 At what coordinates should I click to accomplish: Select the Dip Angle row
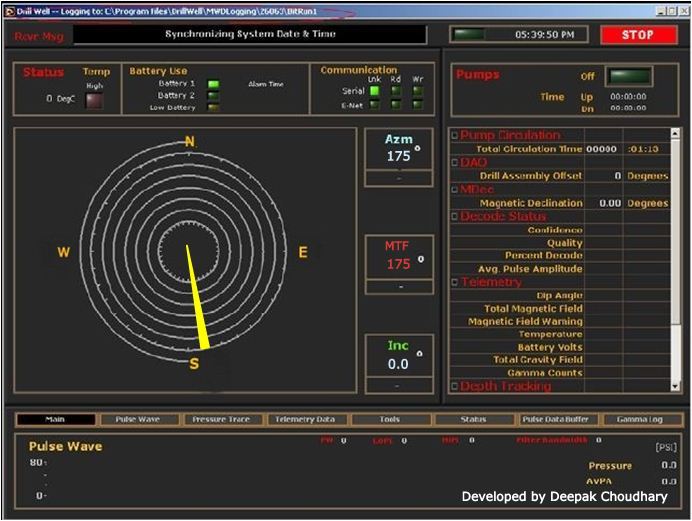(560, 296)
